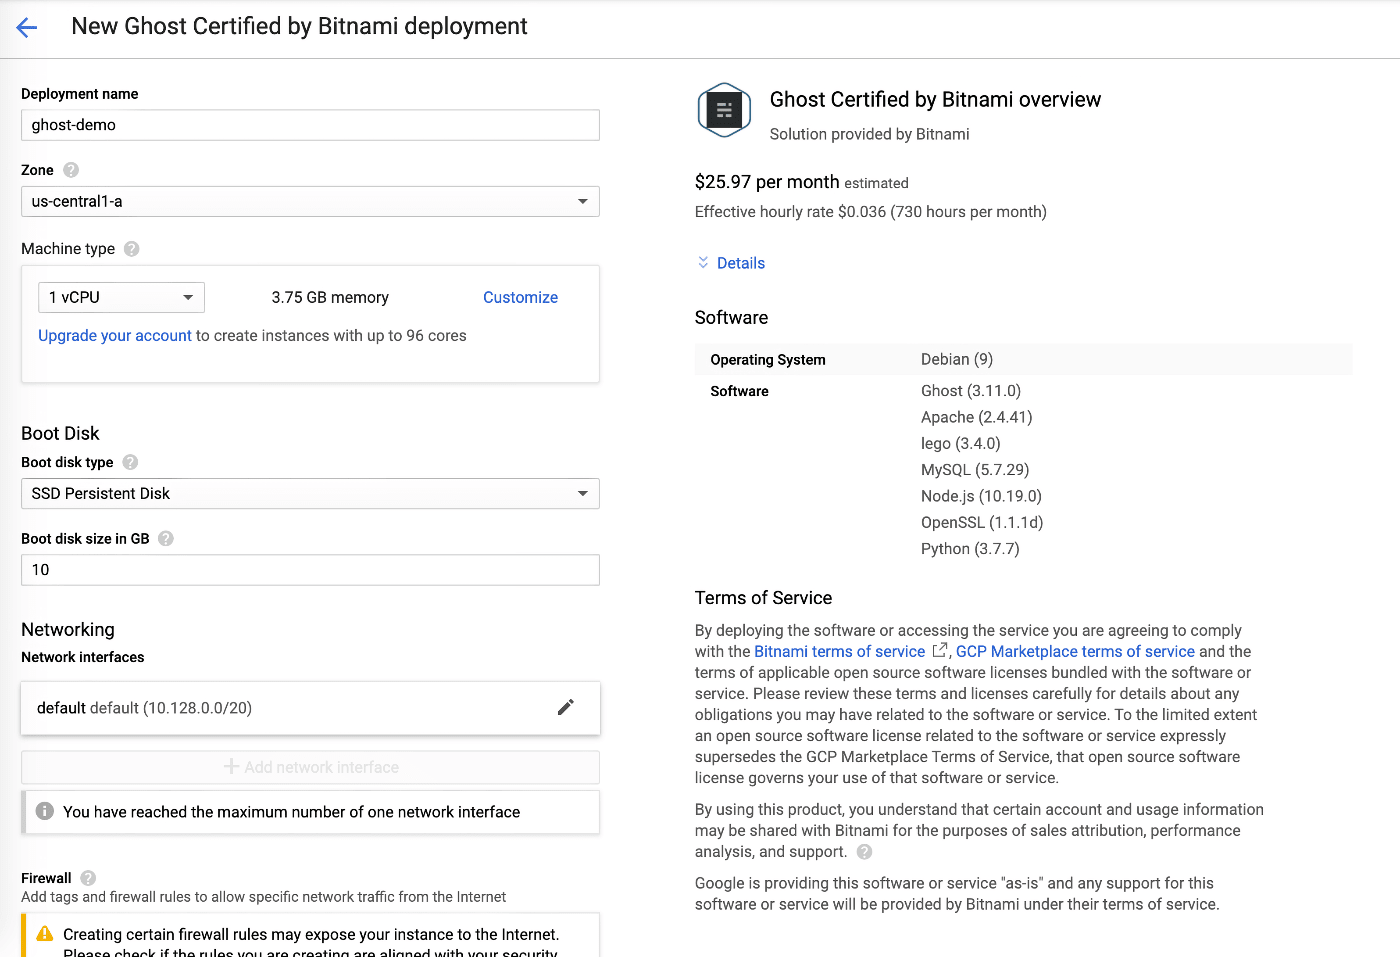Viewport: 1400px width, 957px height.
Task: Click the Node.js (10.19.0) software entry
Action: (981, 496)
